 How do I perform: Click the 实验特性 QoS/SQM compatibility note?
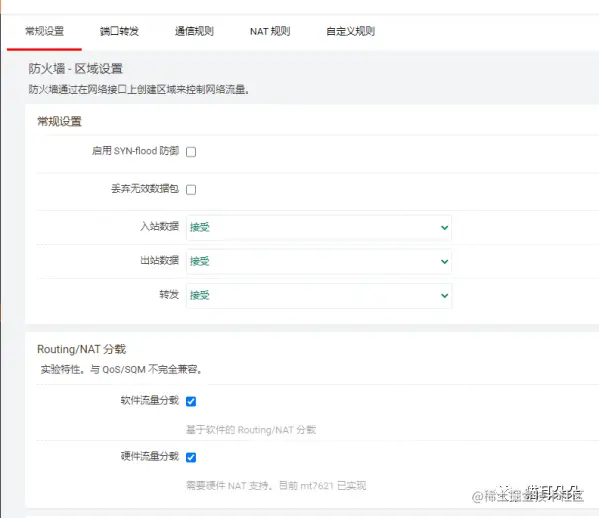click(x=121, y=369)
